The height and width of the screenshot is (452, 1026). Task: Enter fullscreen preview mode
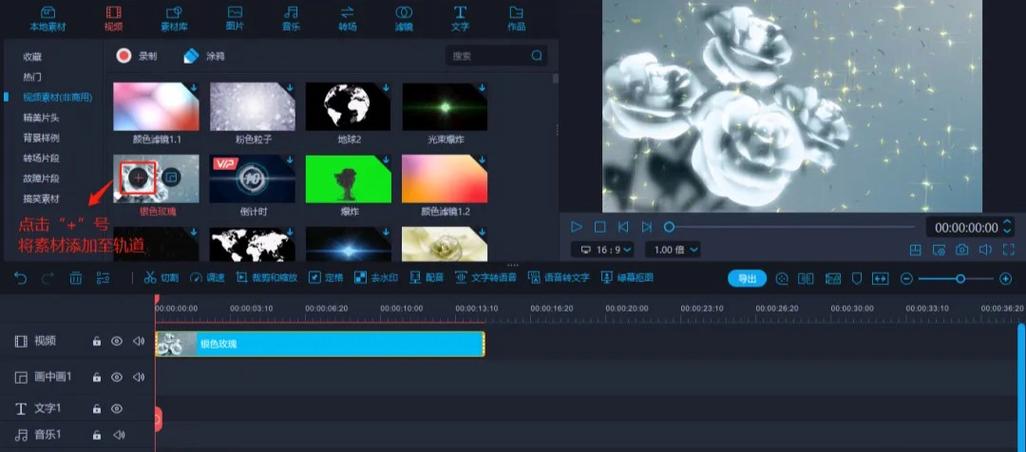[x=1006, y=250]
